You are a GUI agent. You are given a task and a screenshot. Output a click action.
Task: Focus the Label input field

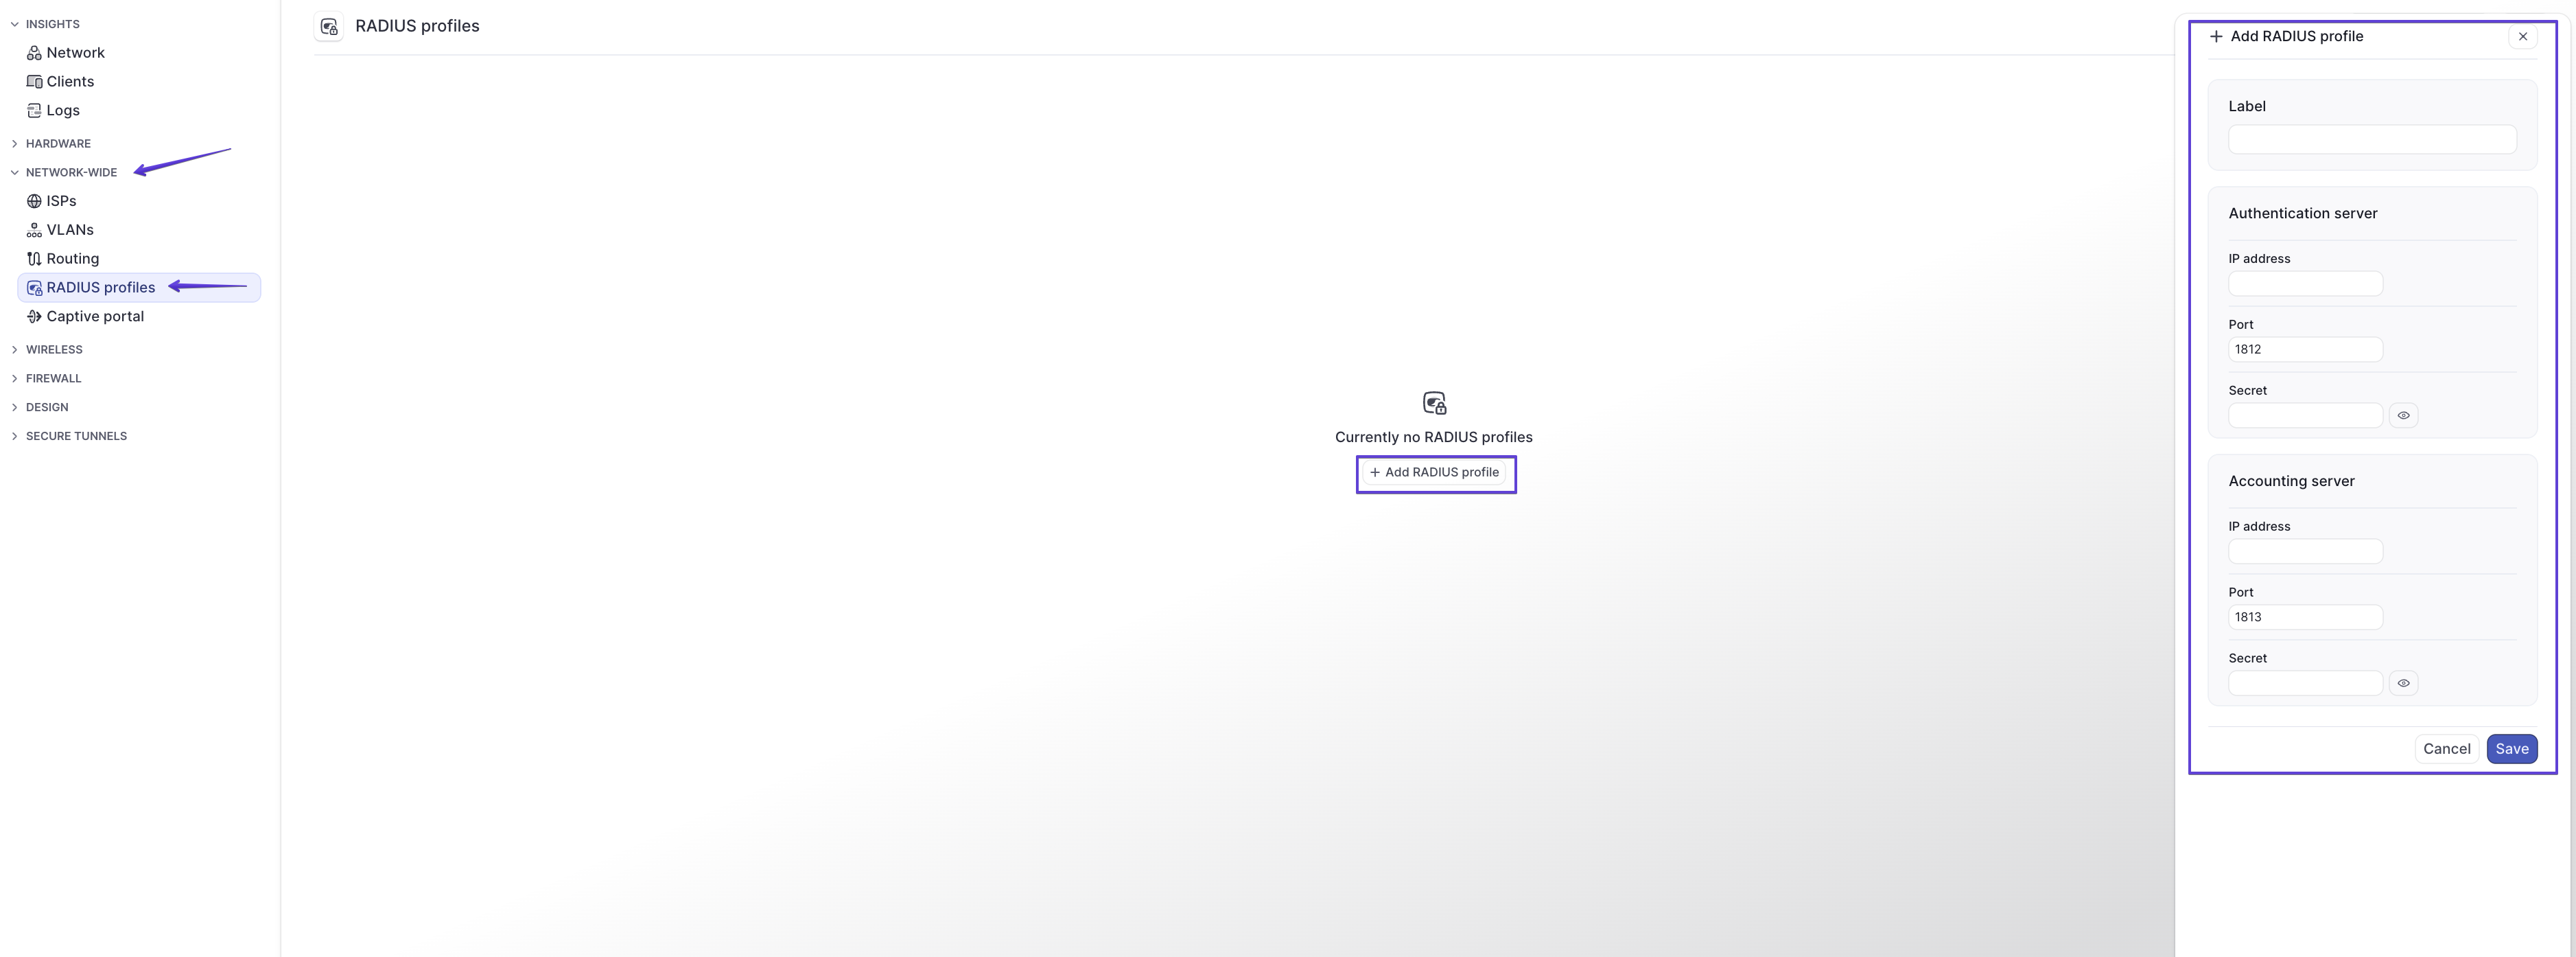coord(2372,139)
